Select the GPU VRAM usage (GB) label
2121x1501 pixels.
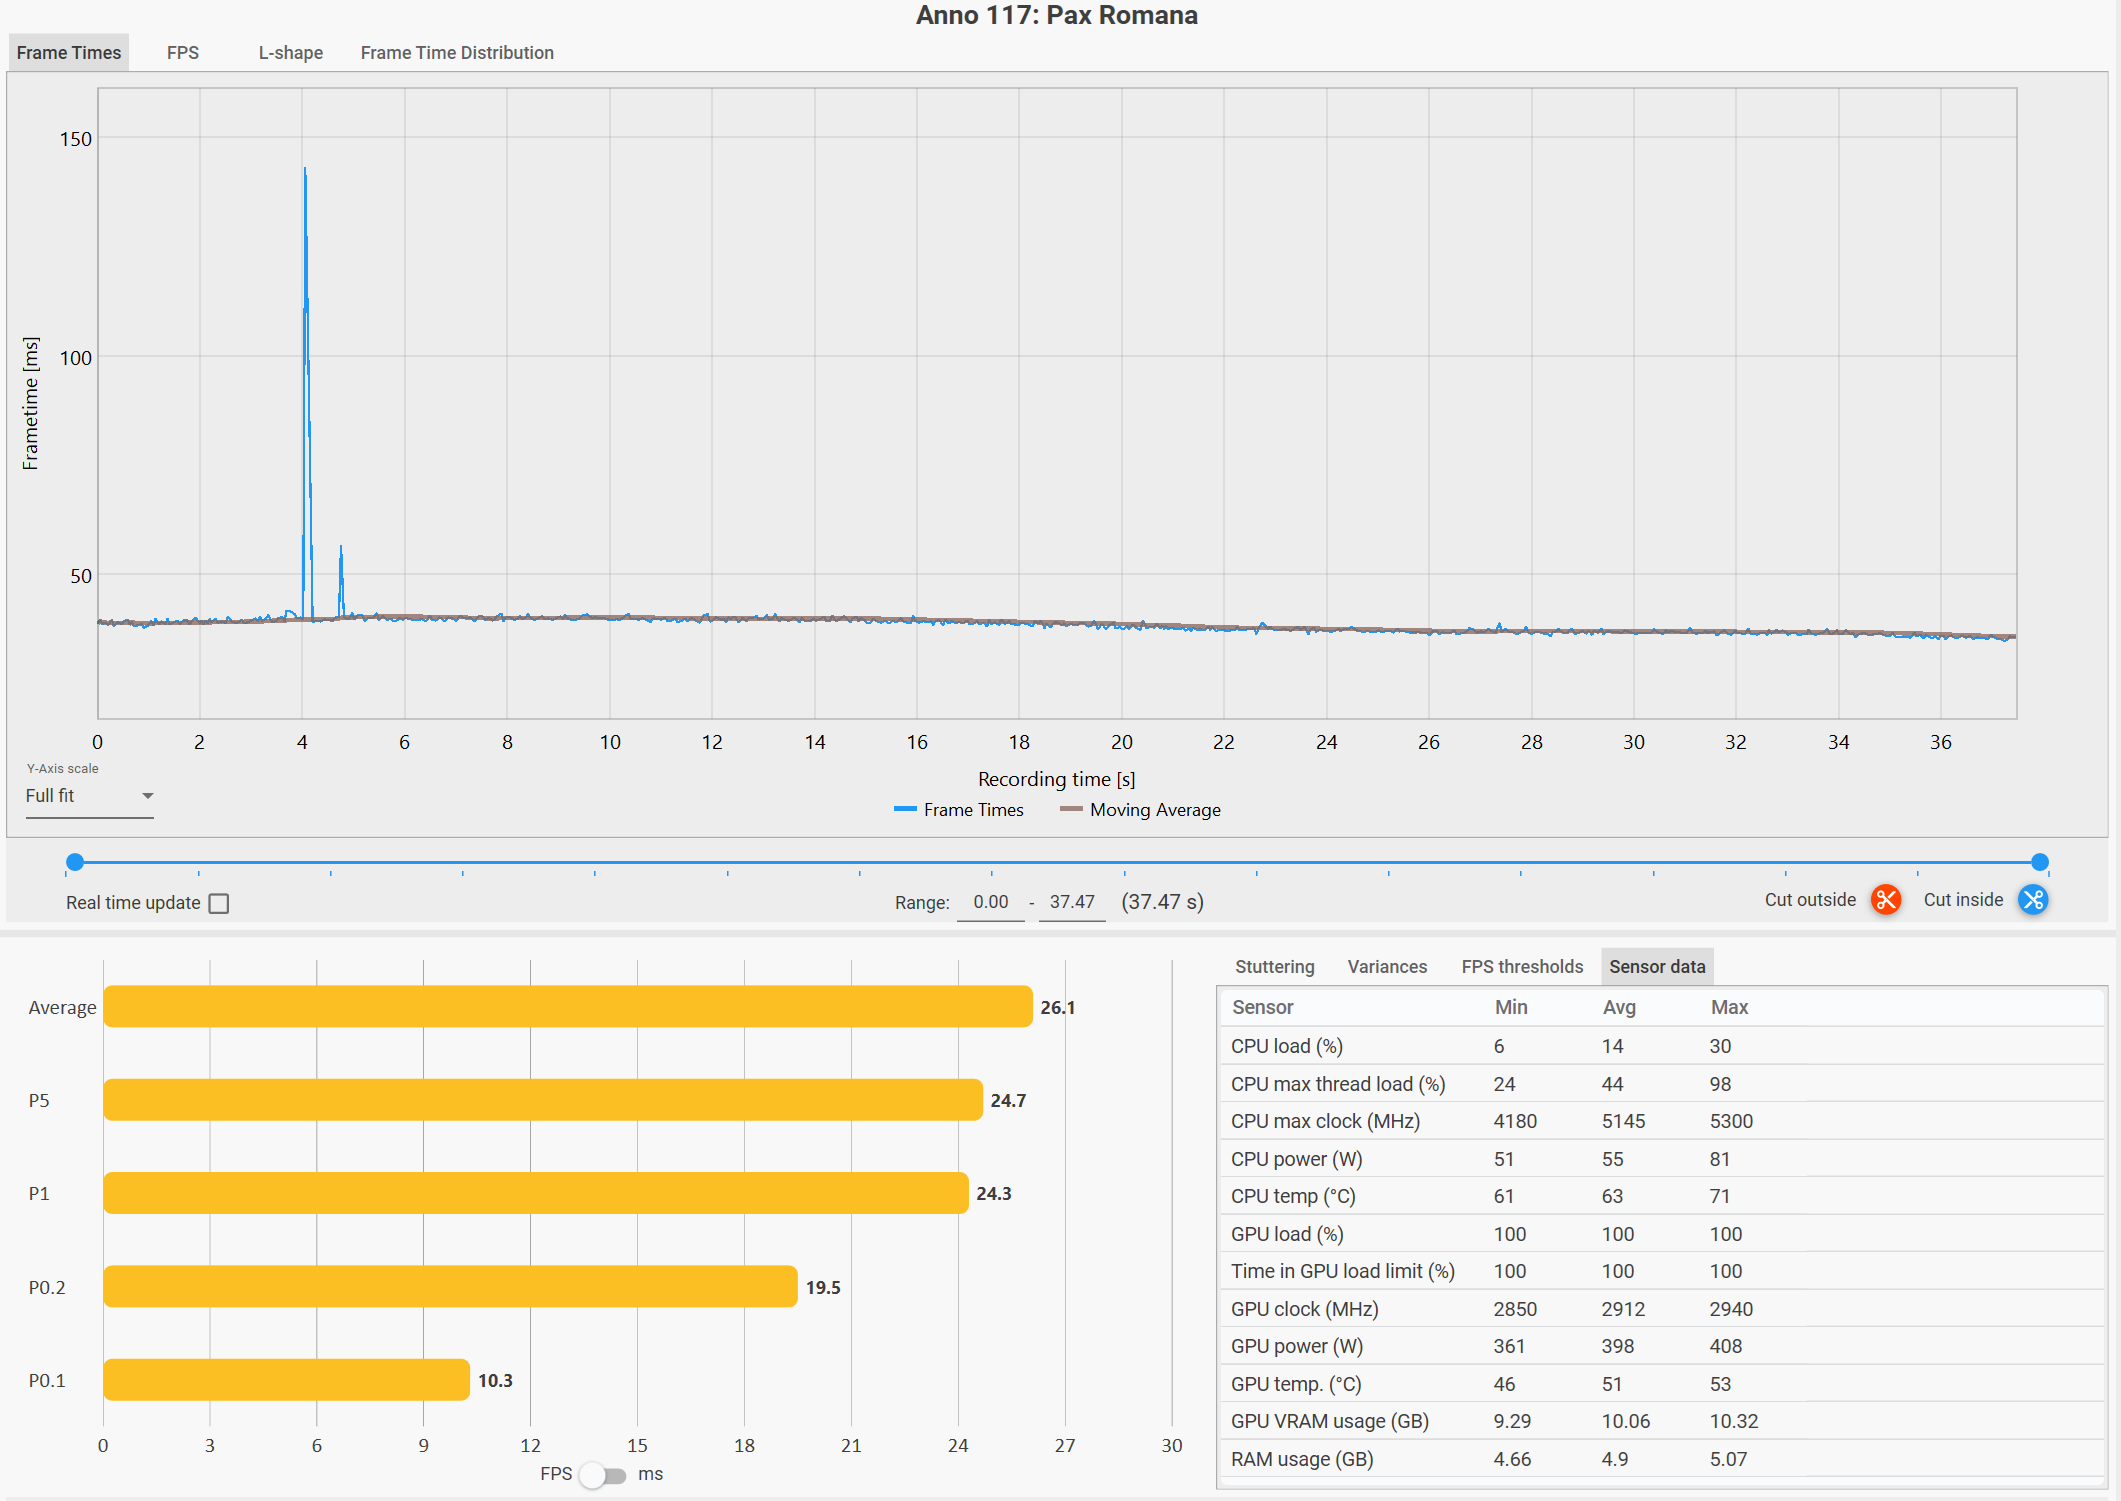coord(1330,1421)
